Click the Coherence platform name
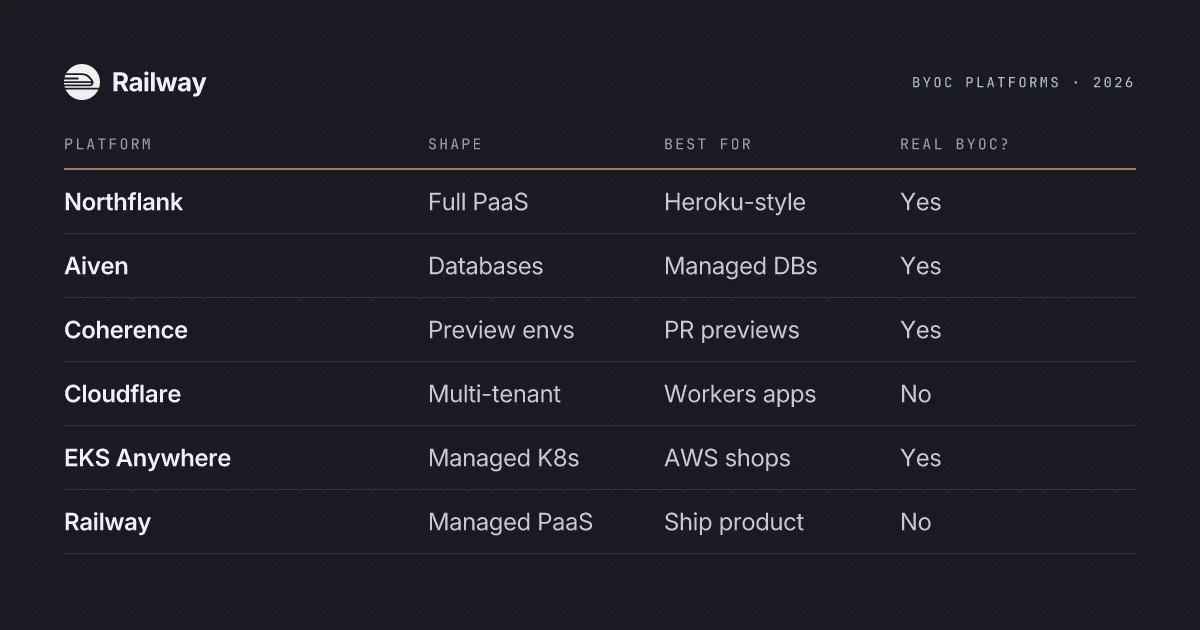Viewport: 1200px width, 630px height. (x=126, y=330)
